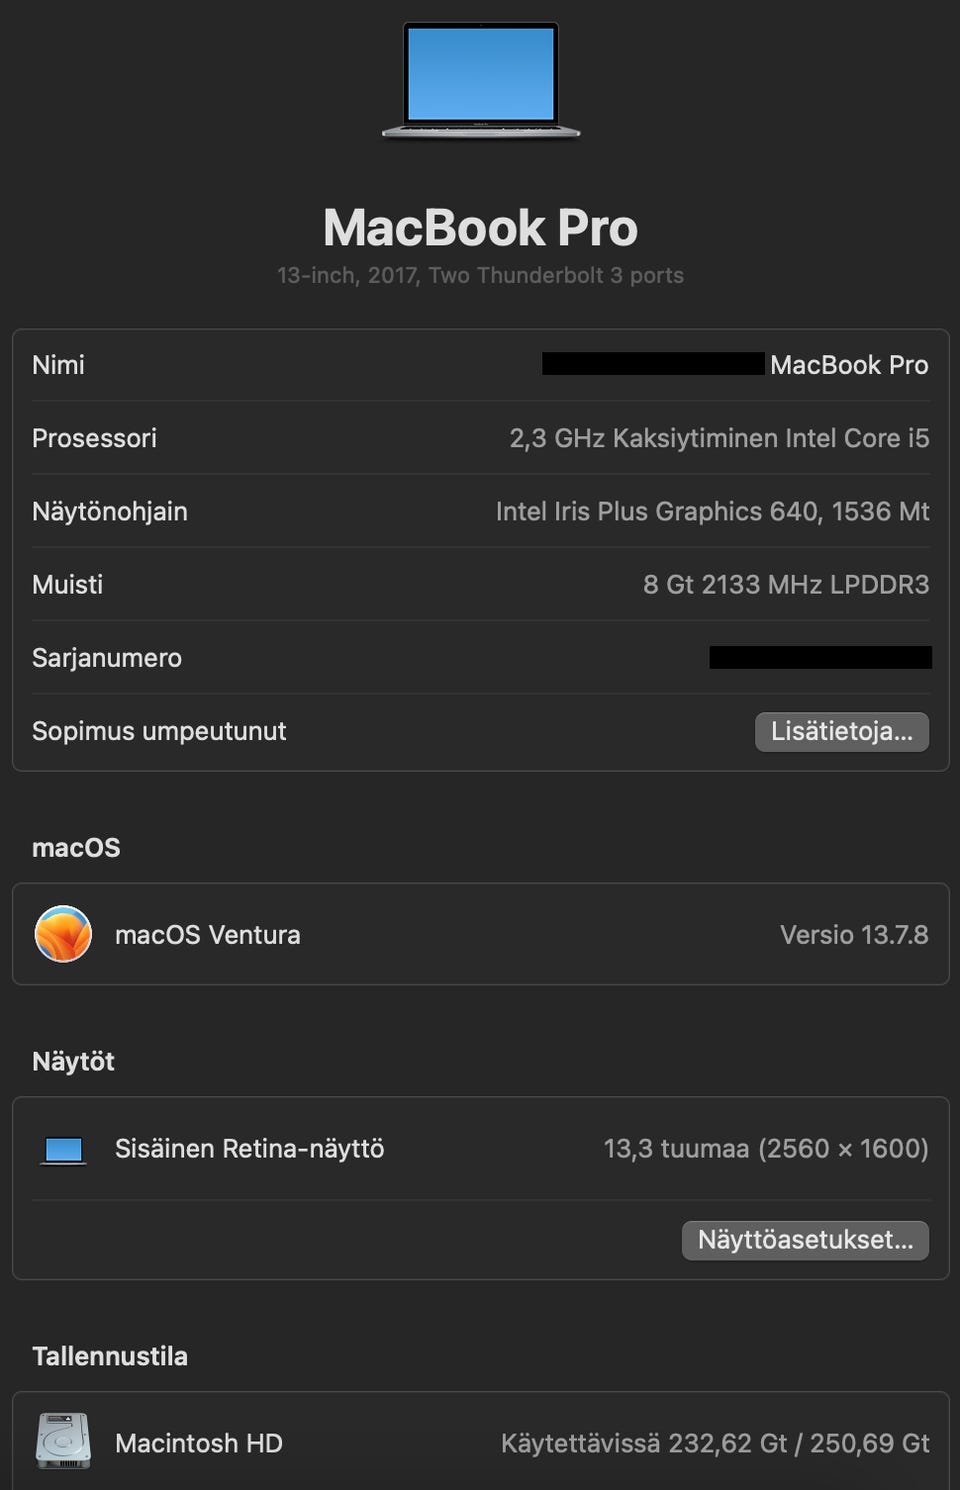Click the macOS Ventura logo icon

point(63,934)
